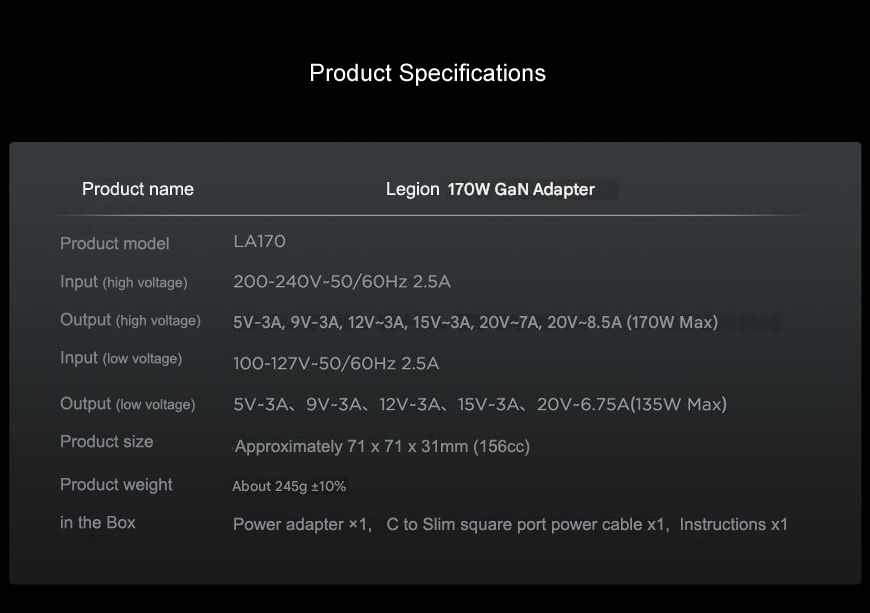Click the About 245g ±10% value
Image resolution: width=870 pixels, height=613 pixels.
point(289,487)
